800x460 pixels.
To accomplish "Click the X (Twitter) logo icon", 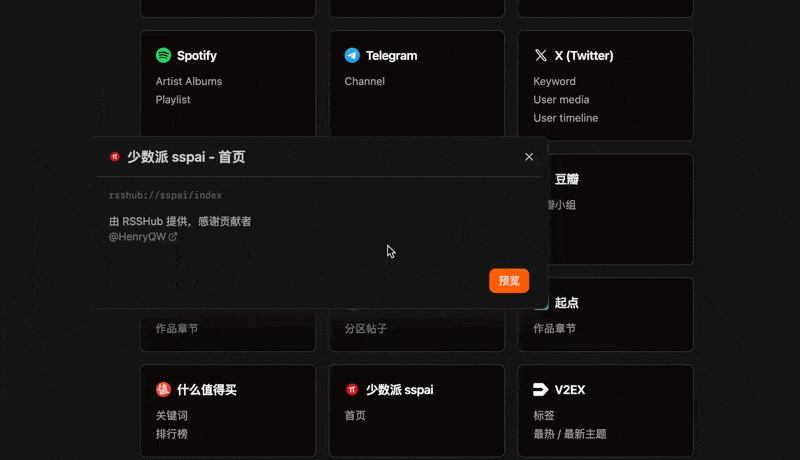I will coord(541,56).
